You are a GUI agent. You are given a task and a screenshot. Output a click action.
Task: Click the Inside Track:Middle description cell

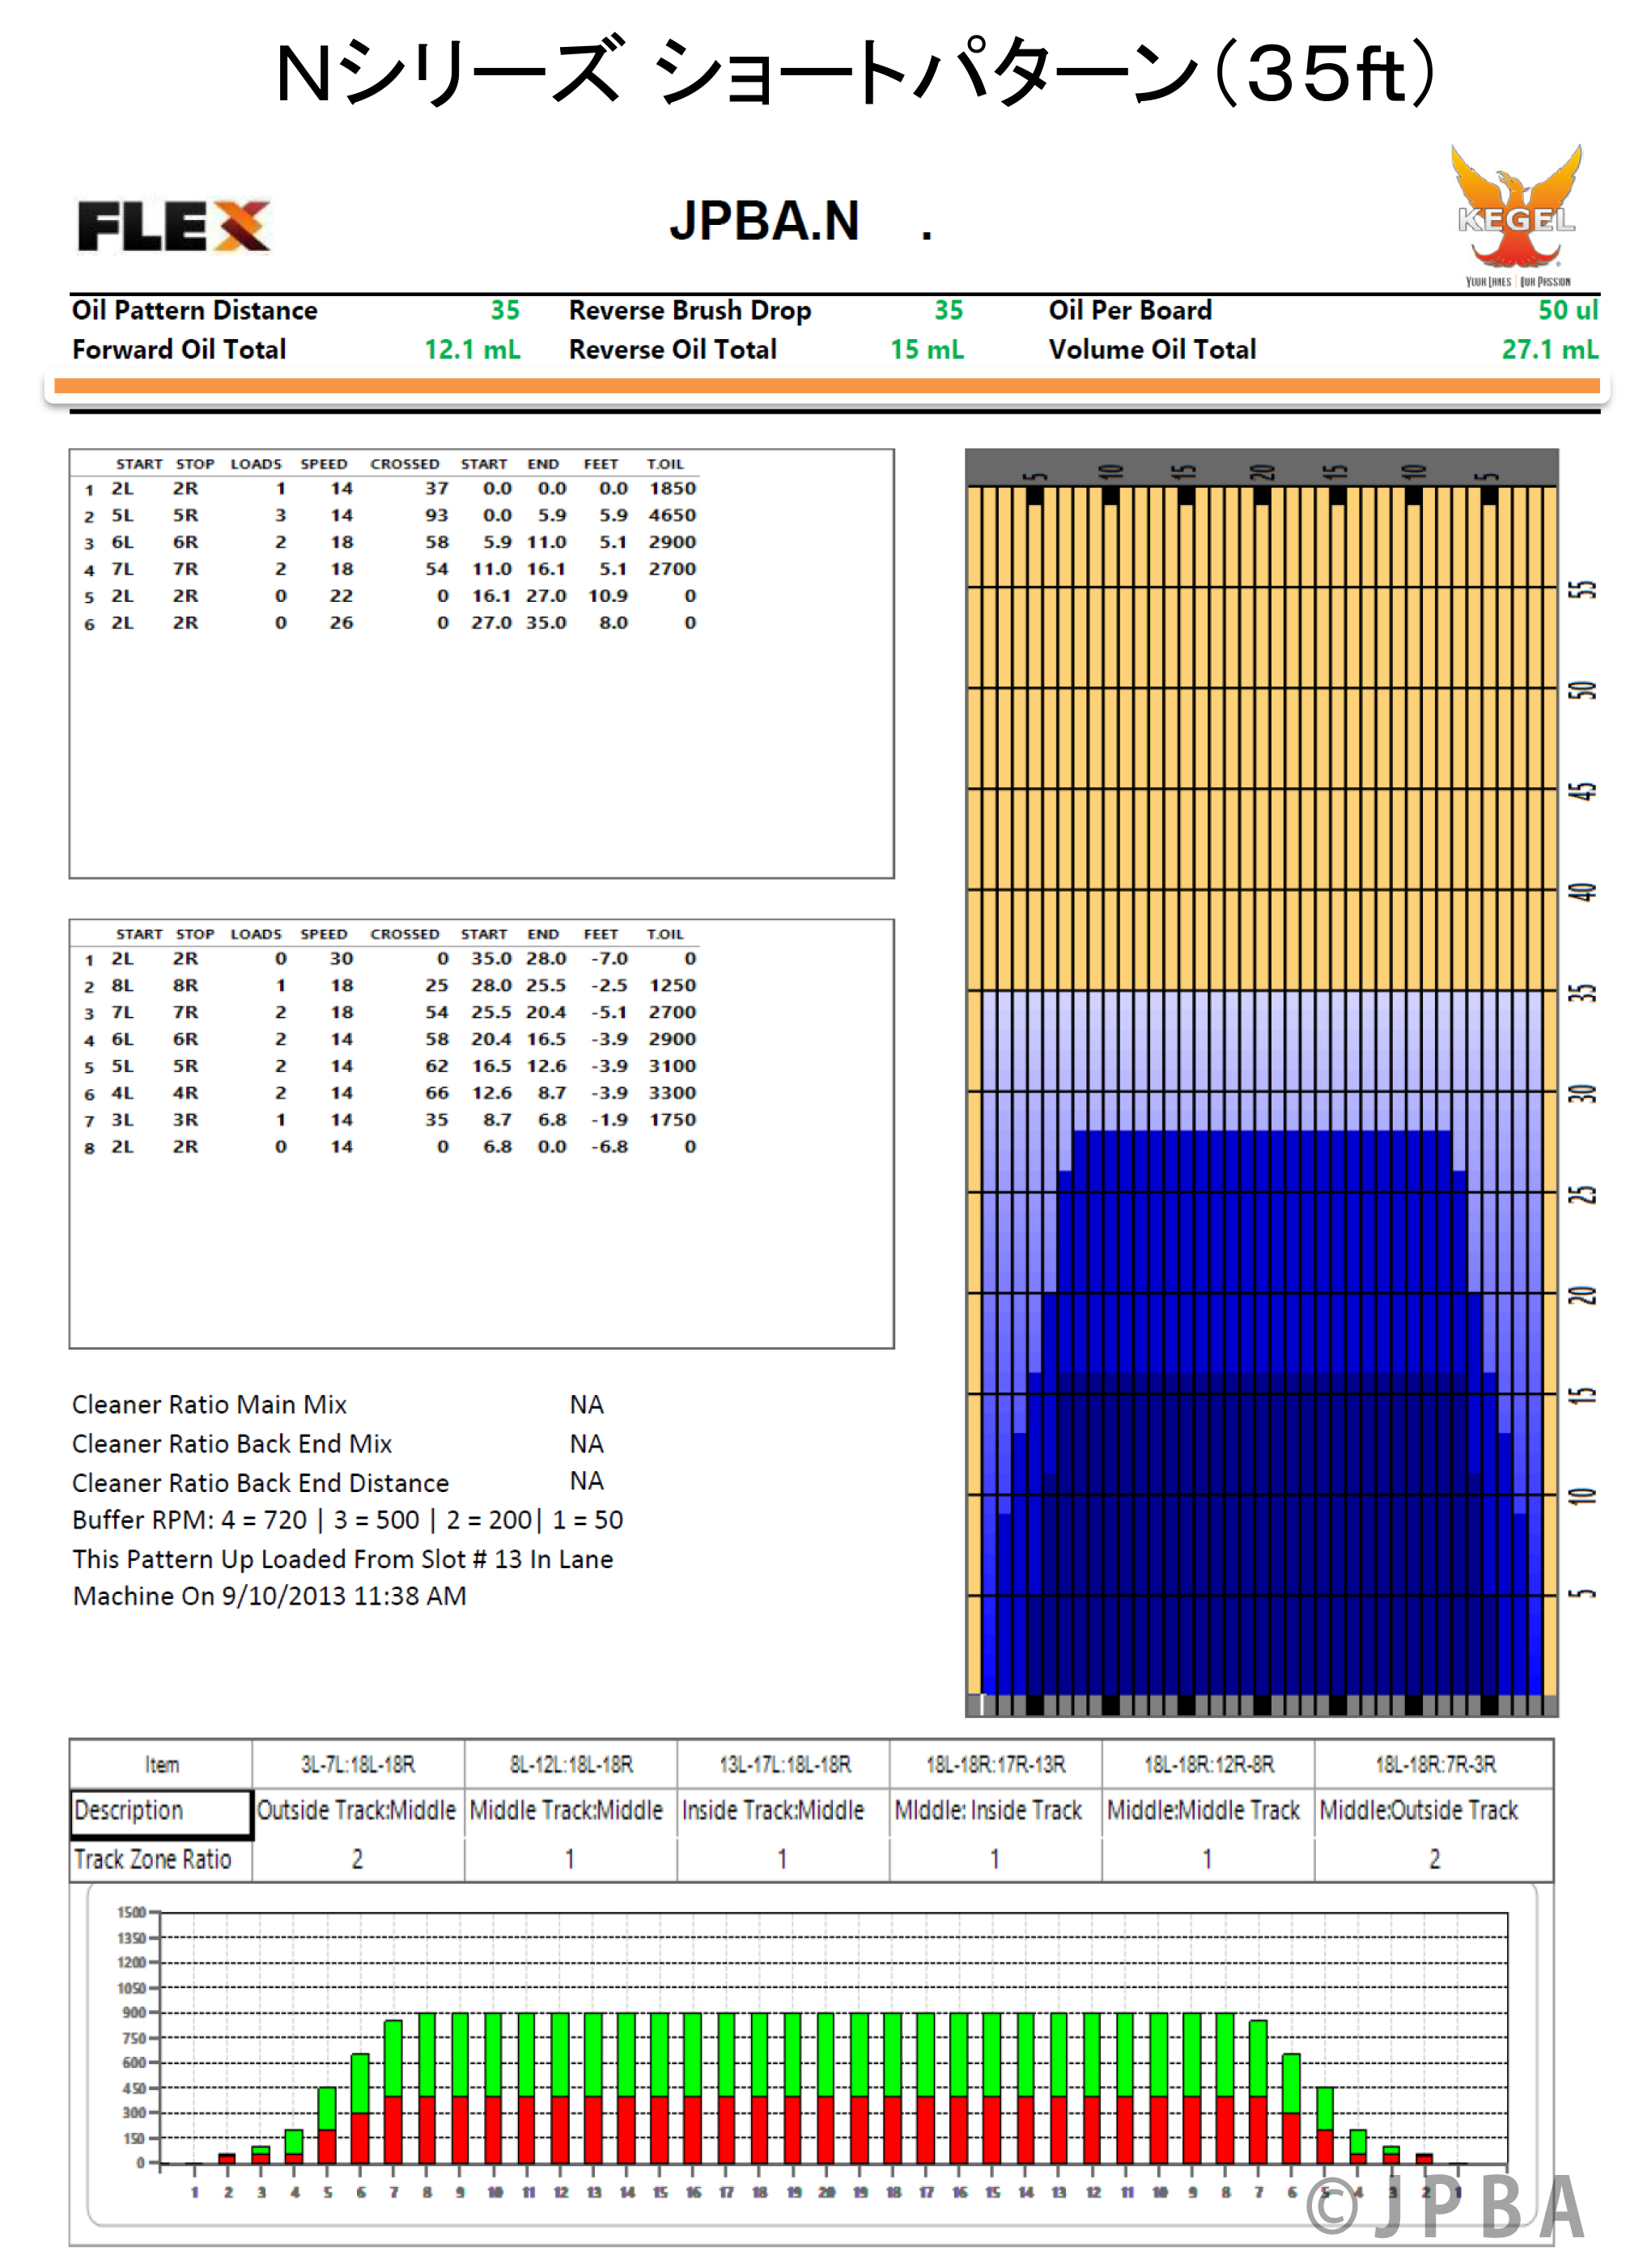point(783,1811)
